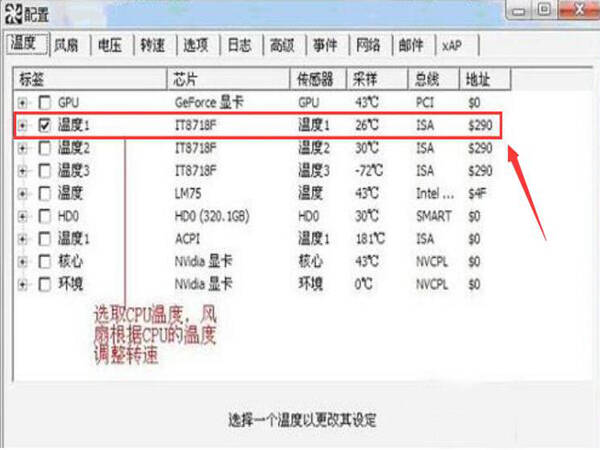600x450 pixels.
Task: Click the $4F address cell
Action: point(477,194)
